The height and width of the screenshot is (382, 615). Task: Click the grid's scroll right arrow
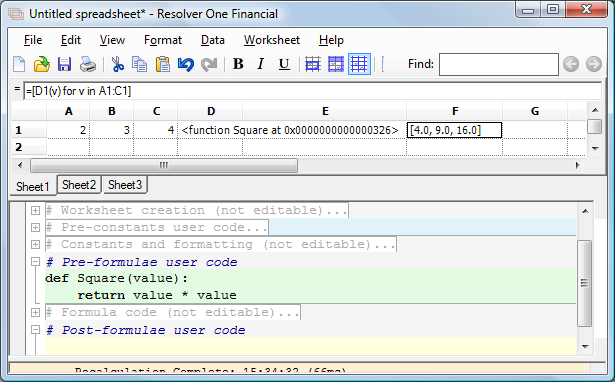pyautogui.click(x=578, y=166)
